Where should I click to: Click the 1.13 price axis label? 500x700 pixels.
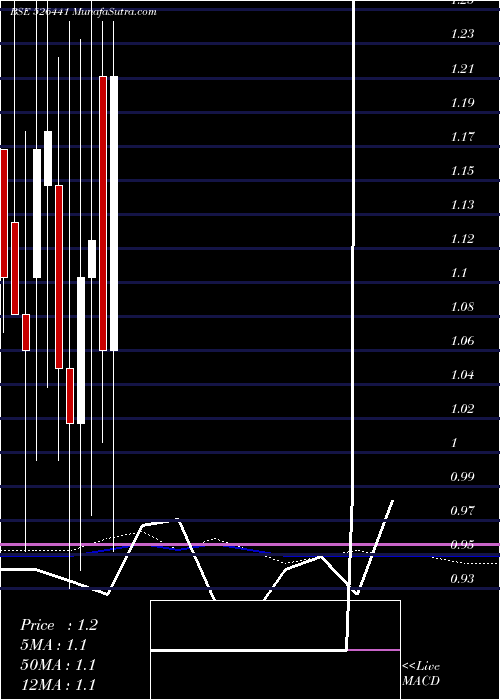tap(462, 204)
